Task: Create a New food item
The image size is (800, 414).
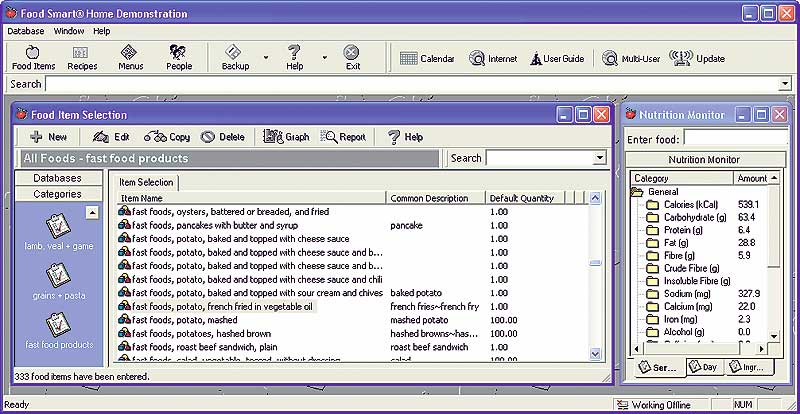Action: click(x=48, y=137)
